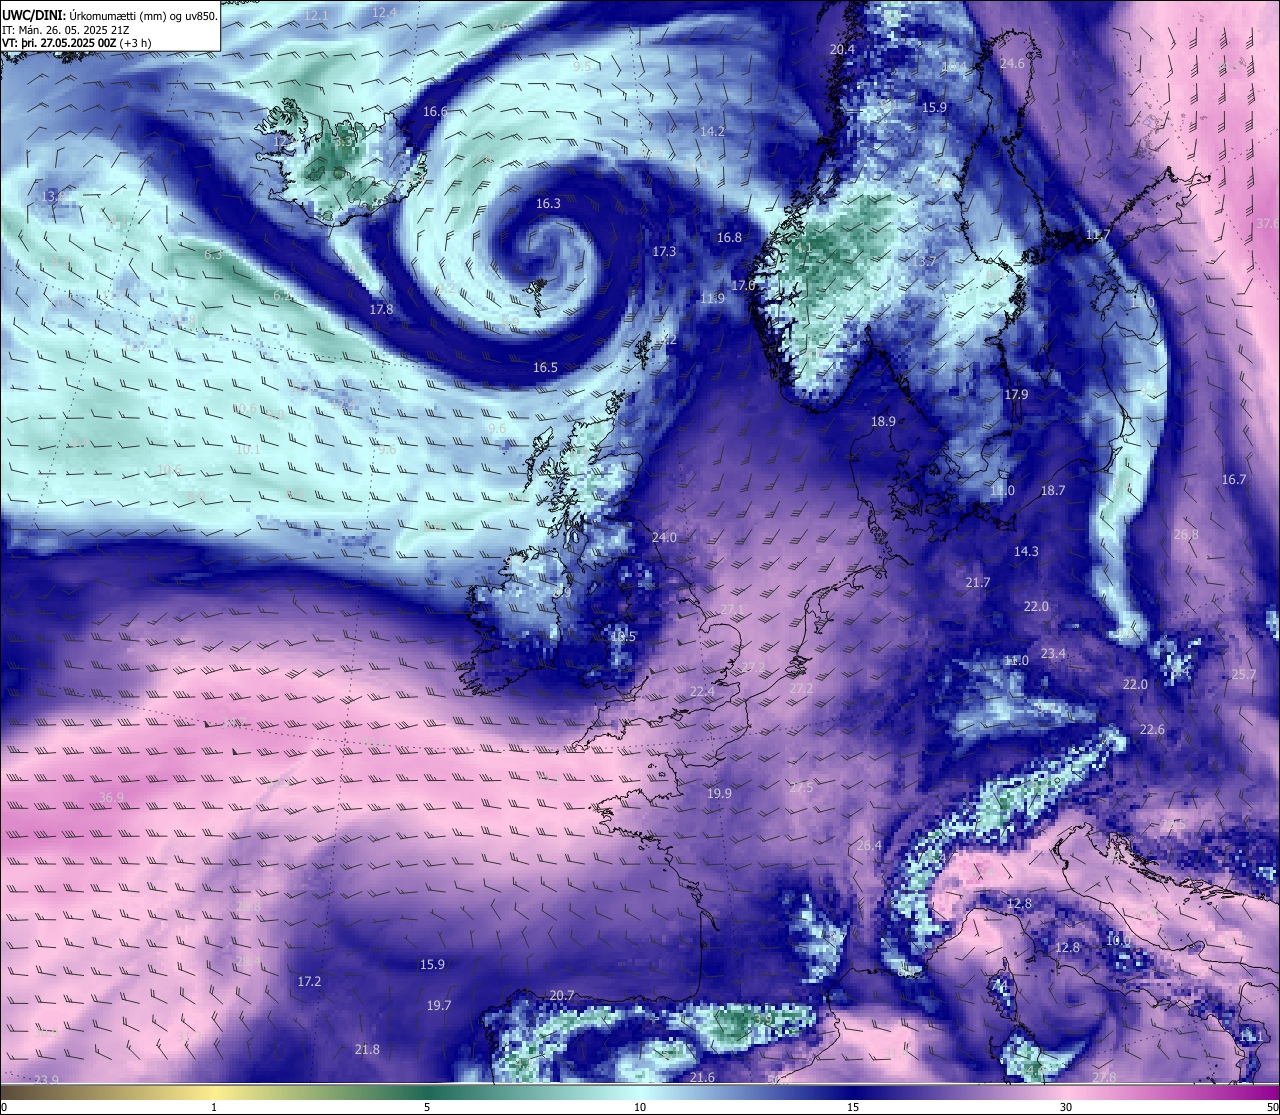Image resolution: width=1280 pixels, height=1115 pixels.
Task: Click the 12.4 value at the top edge
Action: coord(383,12)
